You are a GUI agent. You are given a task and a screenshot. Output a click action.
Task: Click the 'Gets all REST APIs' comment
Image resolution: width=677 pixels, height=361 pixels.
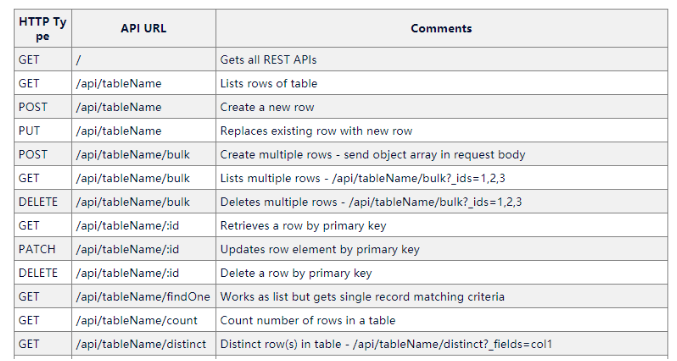[x=268, y=60]
